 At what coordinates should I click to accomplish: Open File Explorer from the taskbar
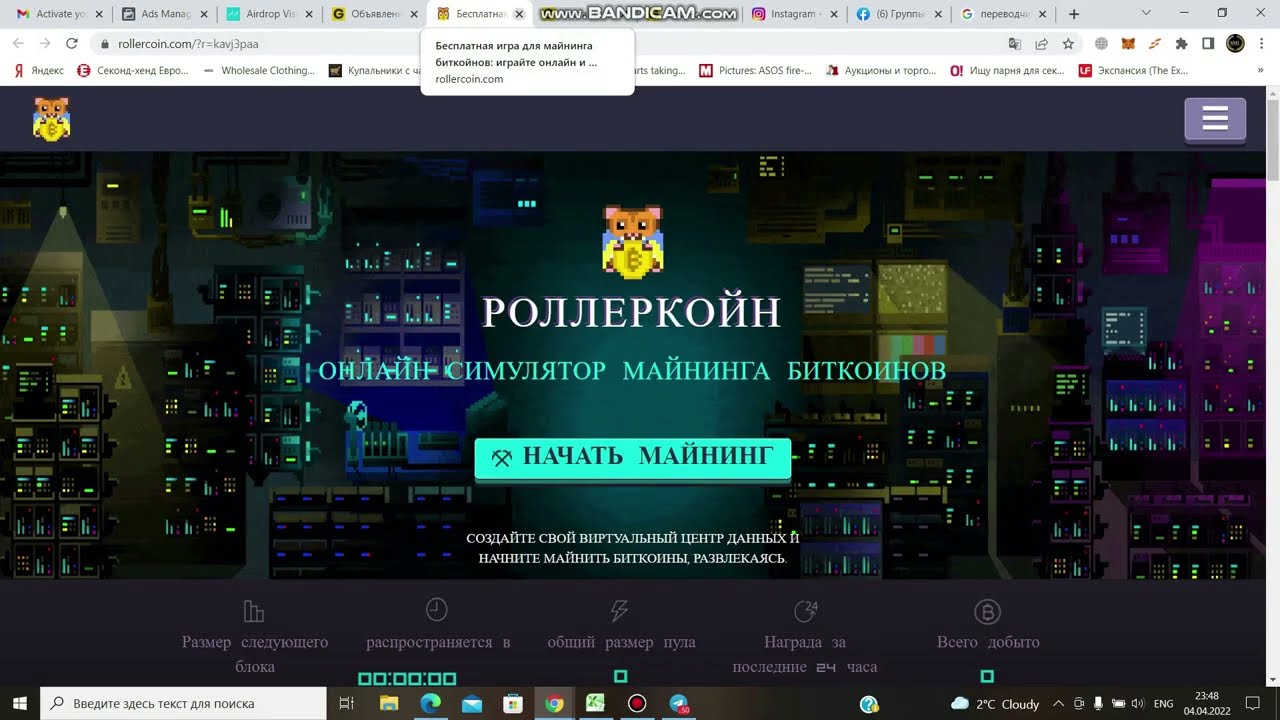(x=389, y=703)
